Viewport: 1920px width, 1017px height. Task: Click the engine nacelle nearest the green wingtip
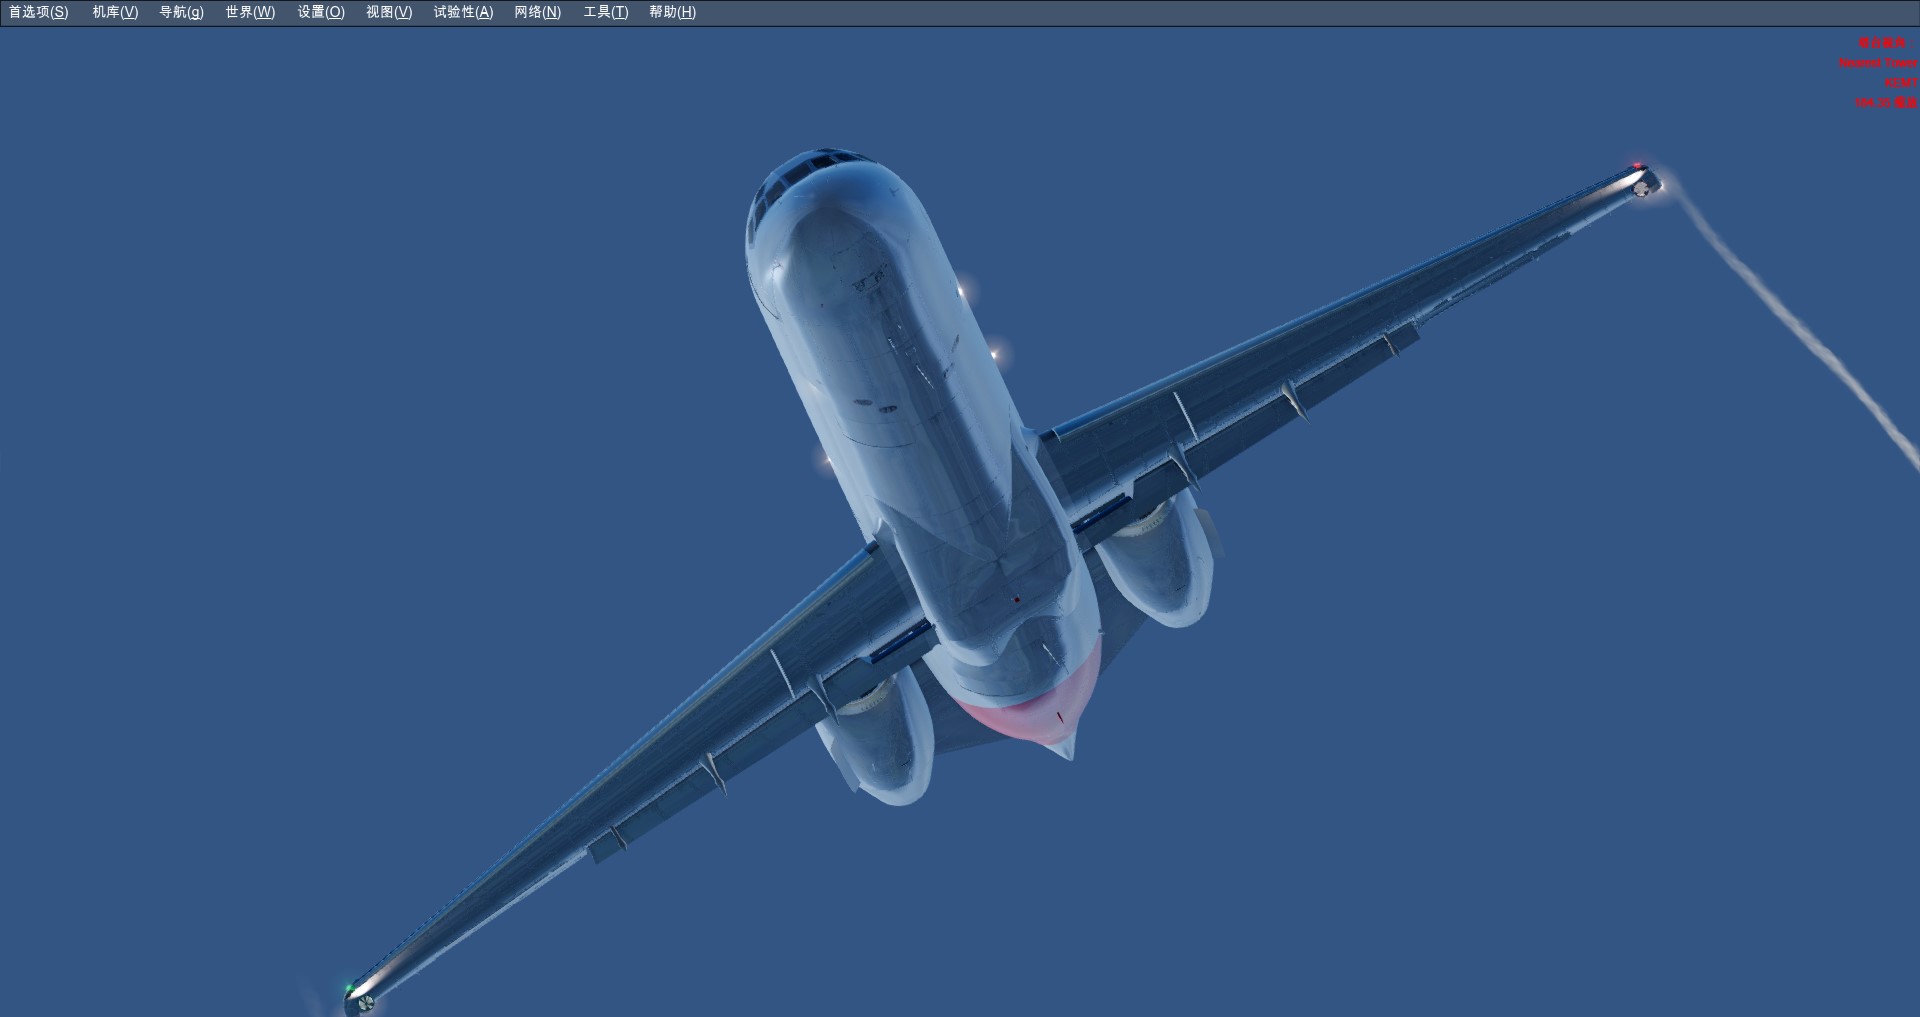[880, 740]
